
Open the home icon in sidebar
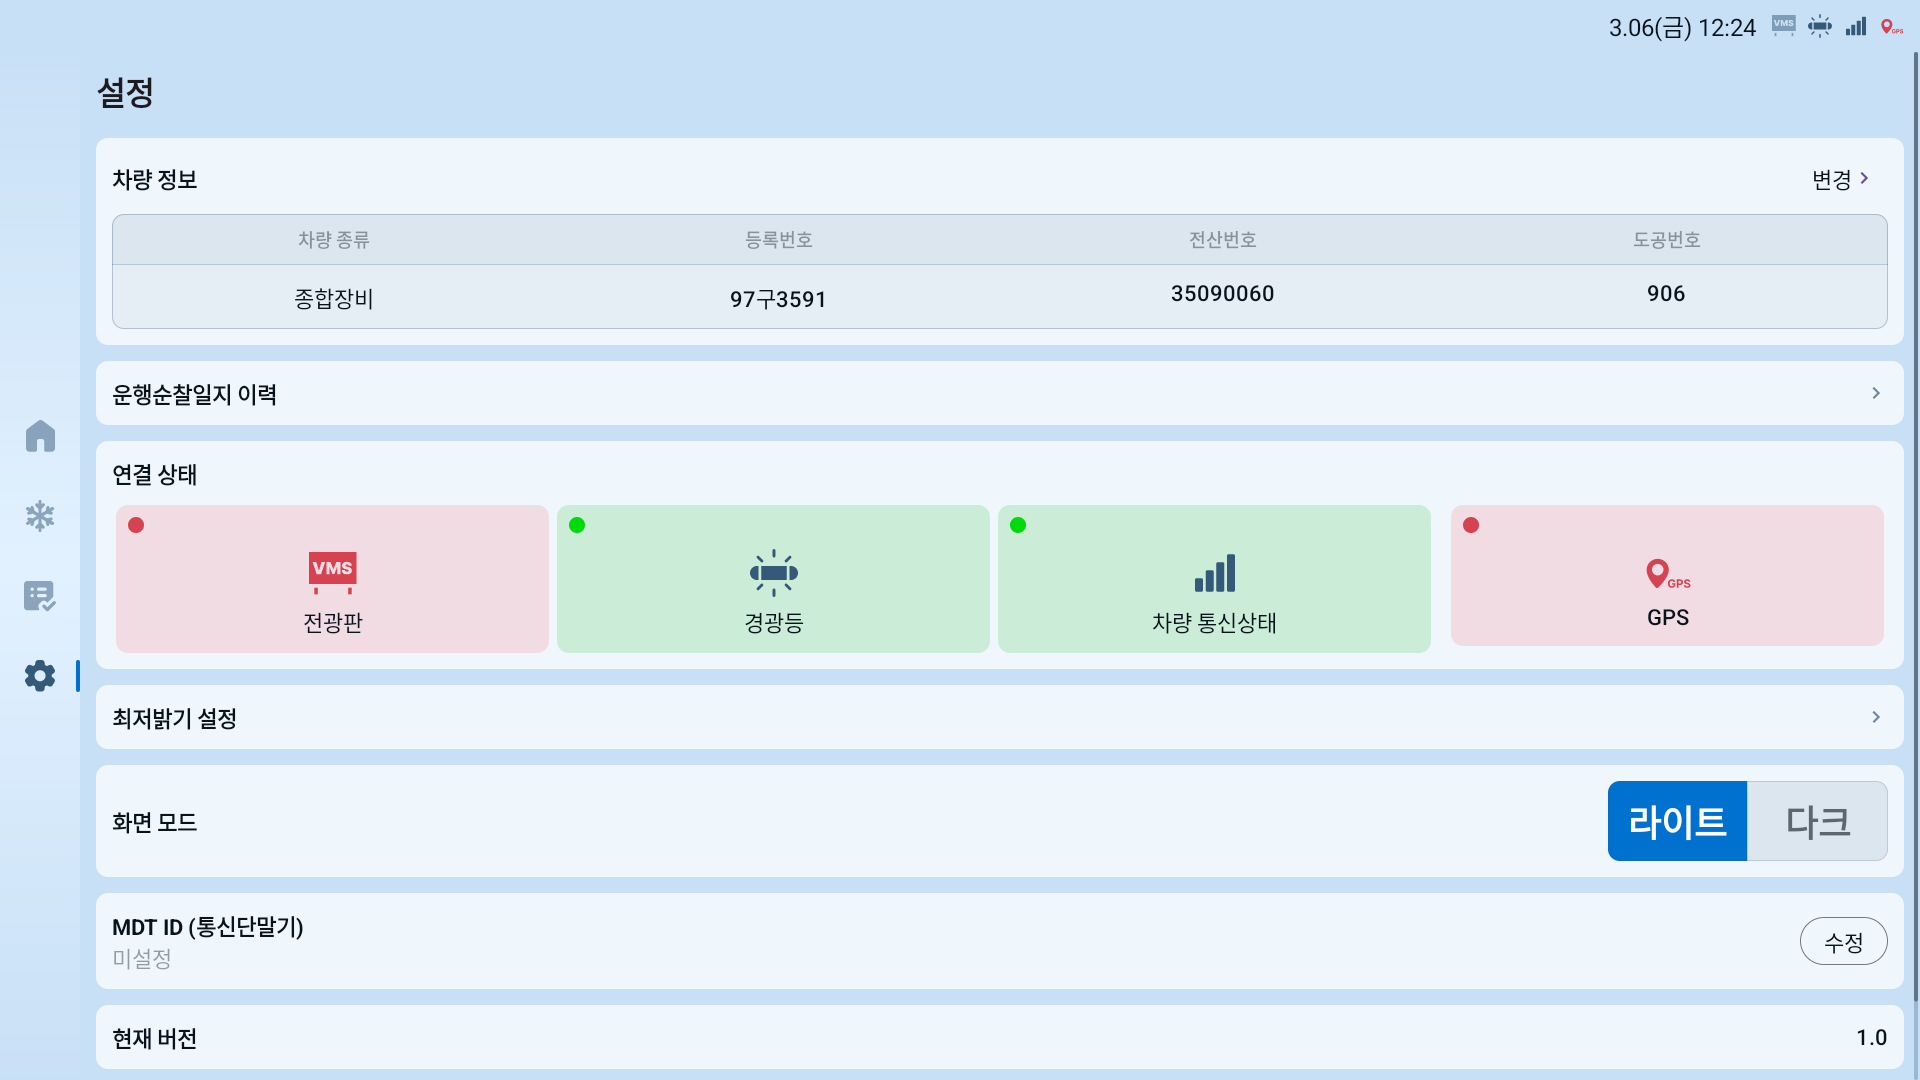tap(40, 436)
